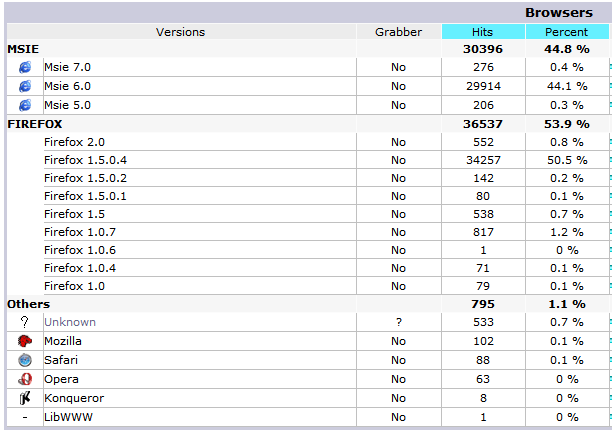Click the Safari row Grabber value No
The image size is (612, 432).
pyautogui.click(x=399, y=360)
